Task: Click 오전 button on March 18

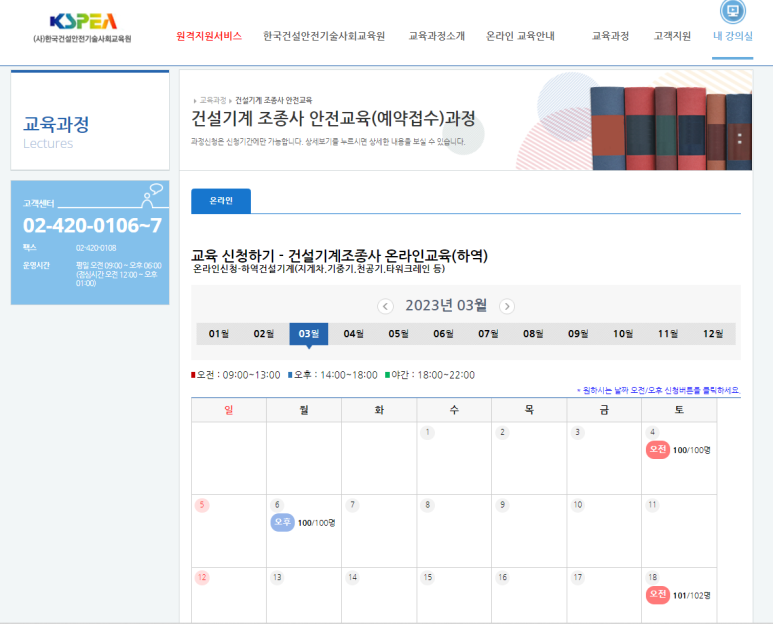Action: [x=658, y=594]
